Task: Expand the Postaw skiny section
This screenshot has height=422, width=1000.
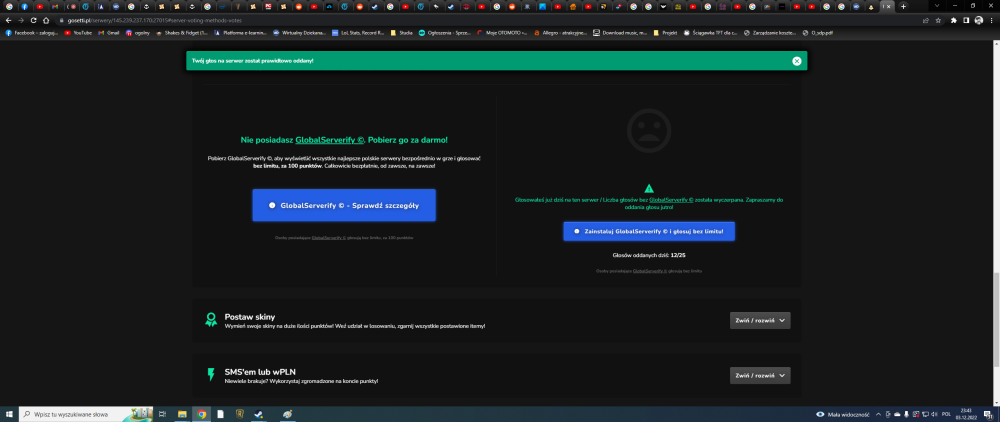Action: pyautogui.click(x=760, y=321)
